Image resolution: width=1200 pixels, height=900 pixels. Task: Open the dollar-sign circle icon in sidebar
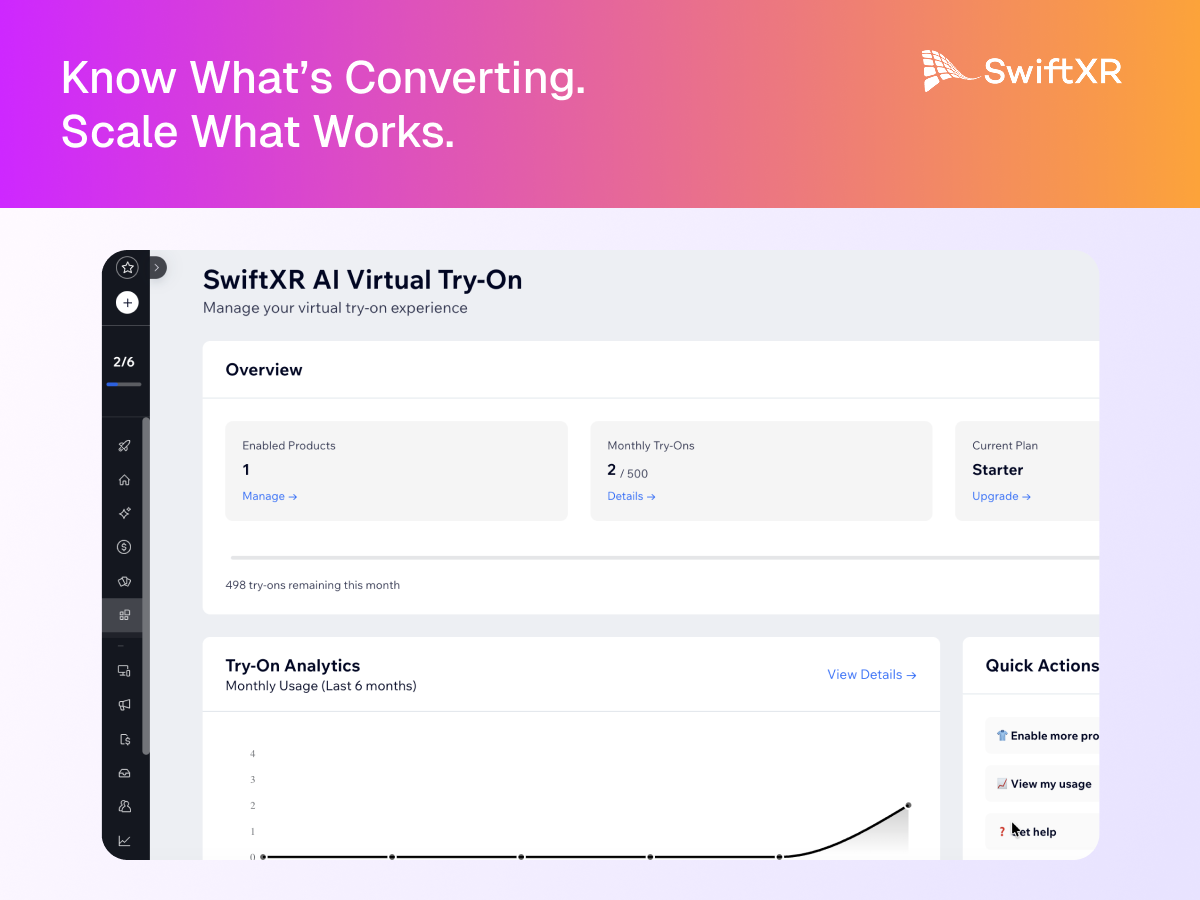[125, 547]
